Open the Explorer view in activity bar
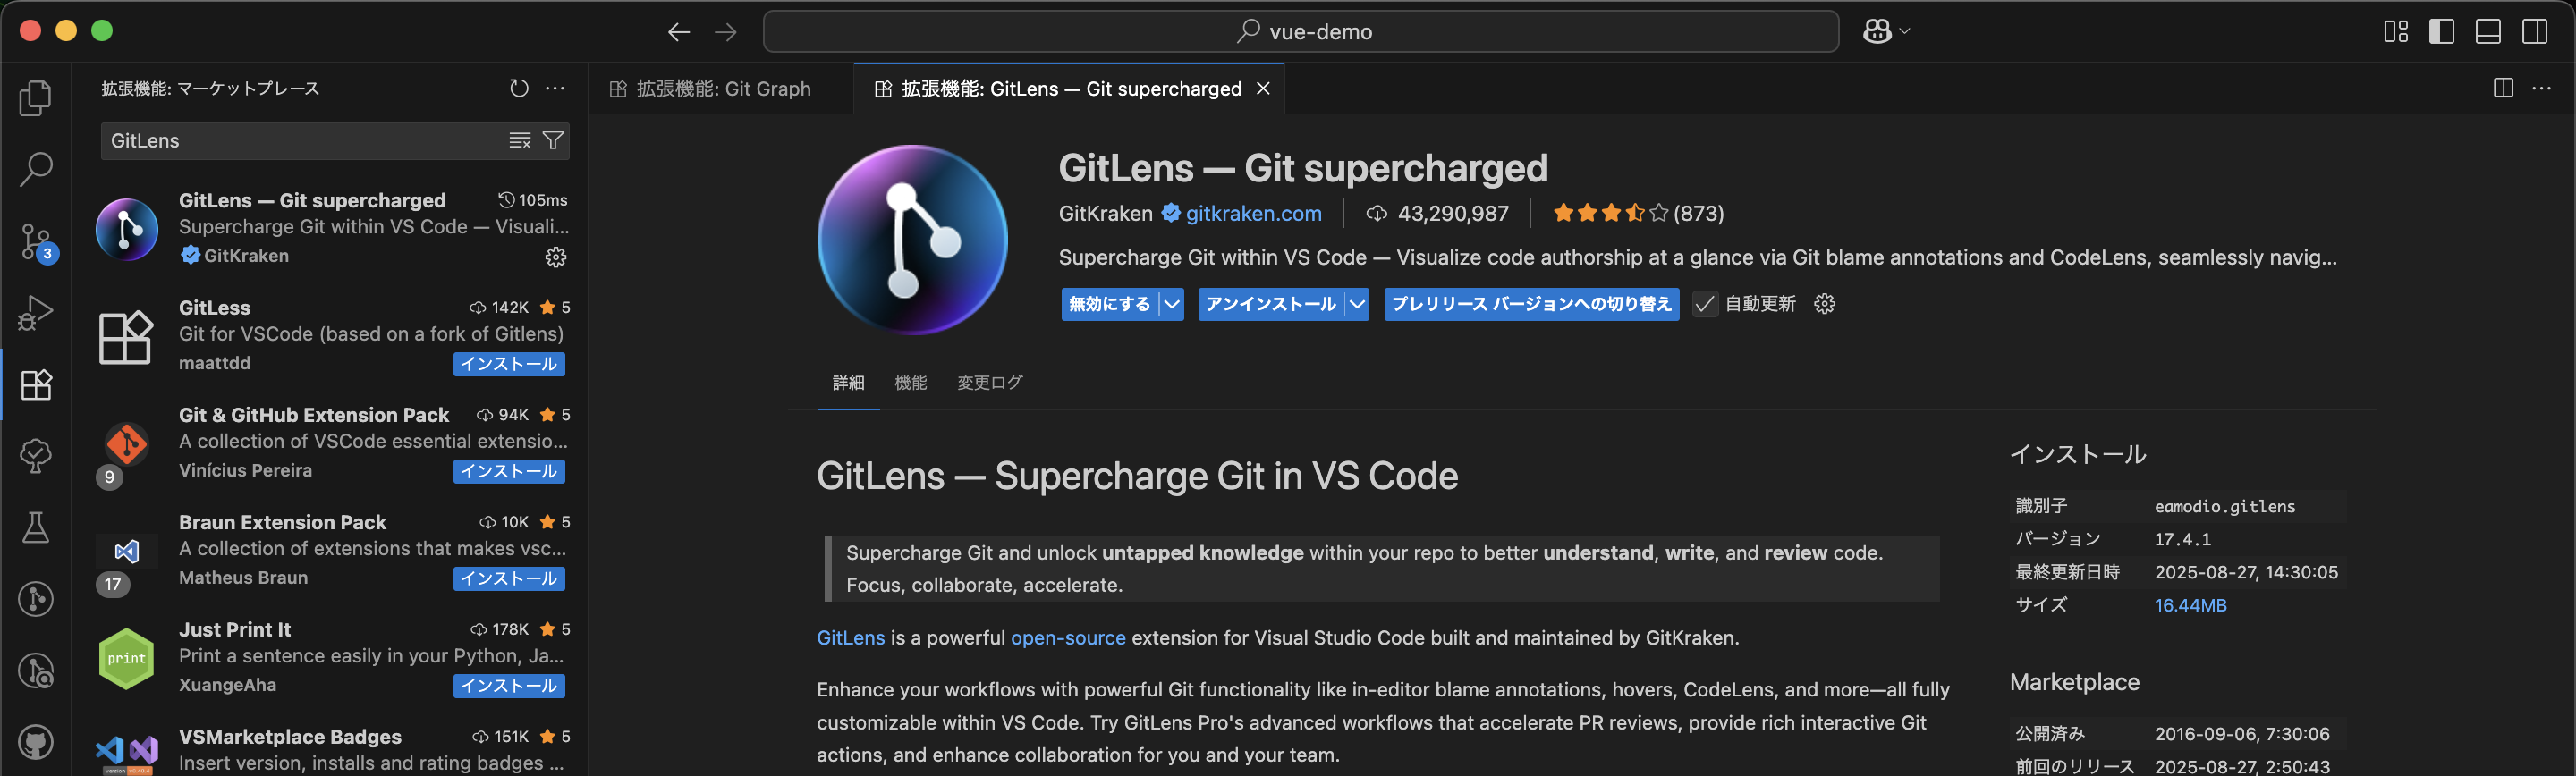Image resolution: width=2576 pixels, height=776 pixels. click(x=36, y=98)
